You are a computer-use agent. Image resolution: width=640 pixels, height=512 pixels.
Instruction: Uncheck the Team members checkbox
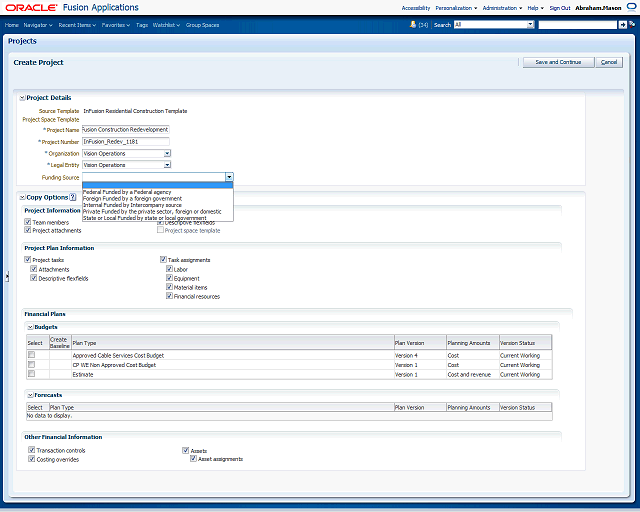[x=28, y=222]
